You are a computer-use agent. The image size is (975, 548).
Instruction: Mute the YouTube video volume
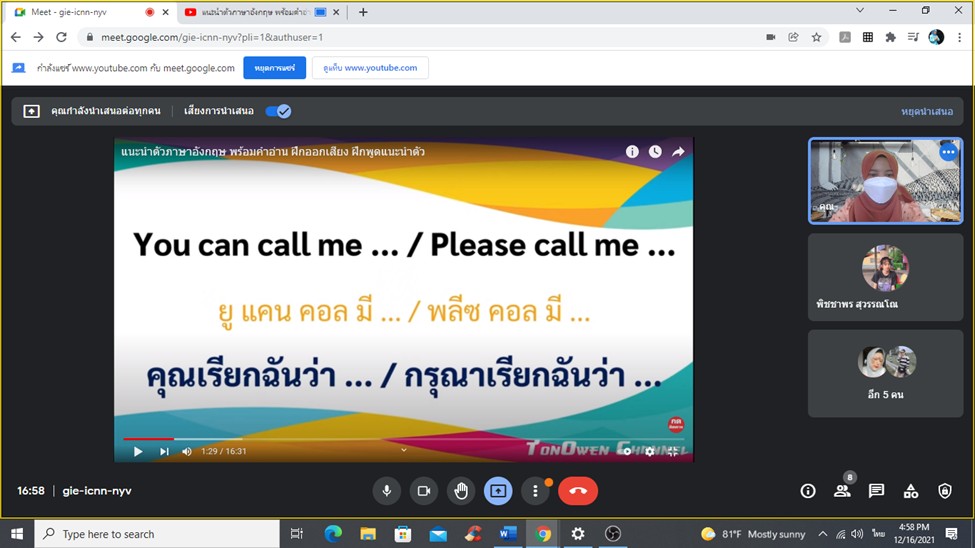tap(187, 452)
